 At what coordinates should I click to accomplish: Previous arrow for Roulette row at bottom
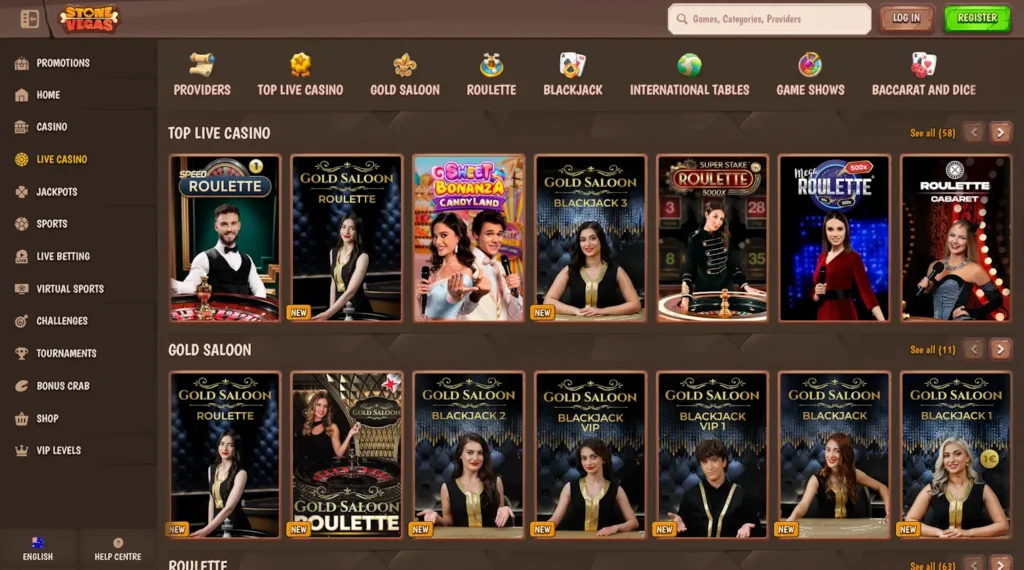click(974, 564)
